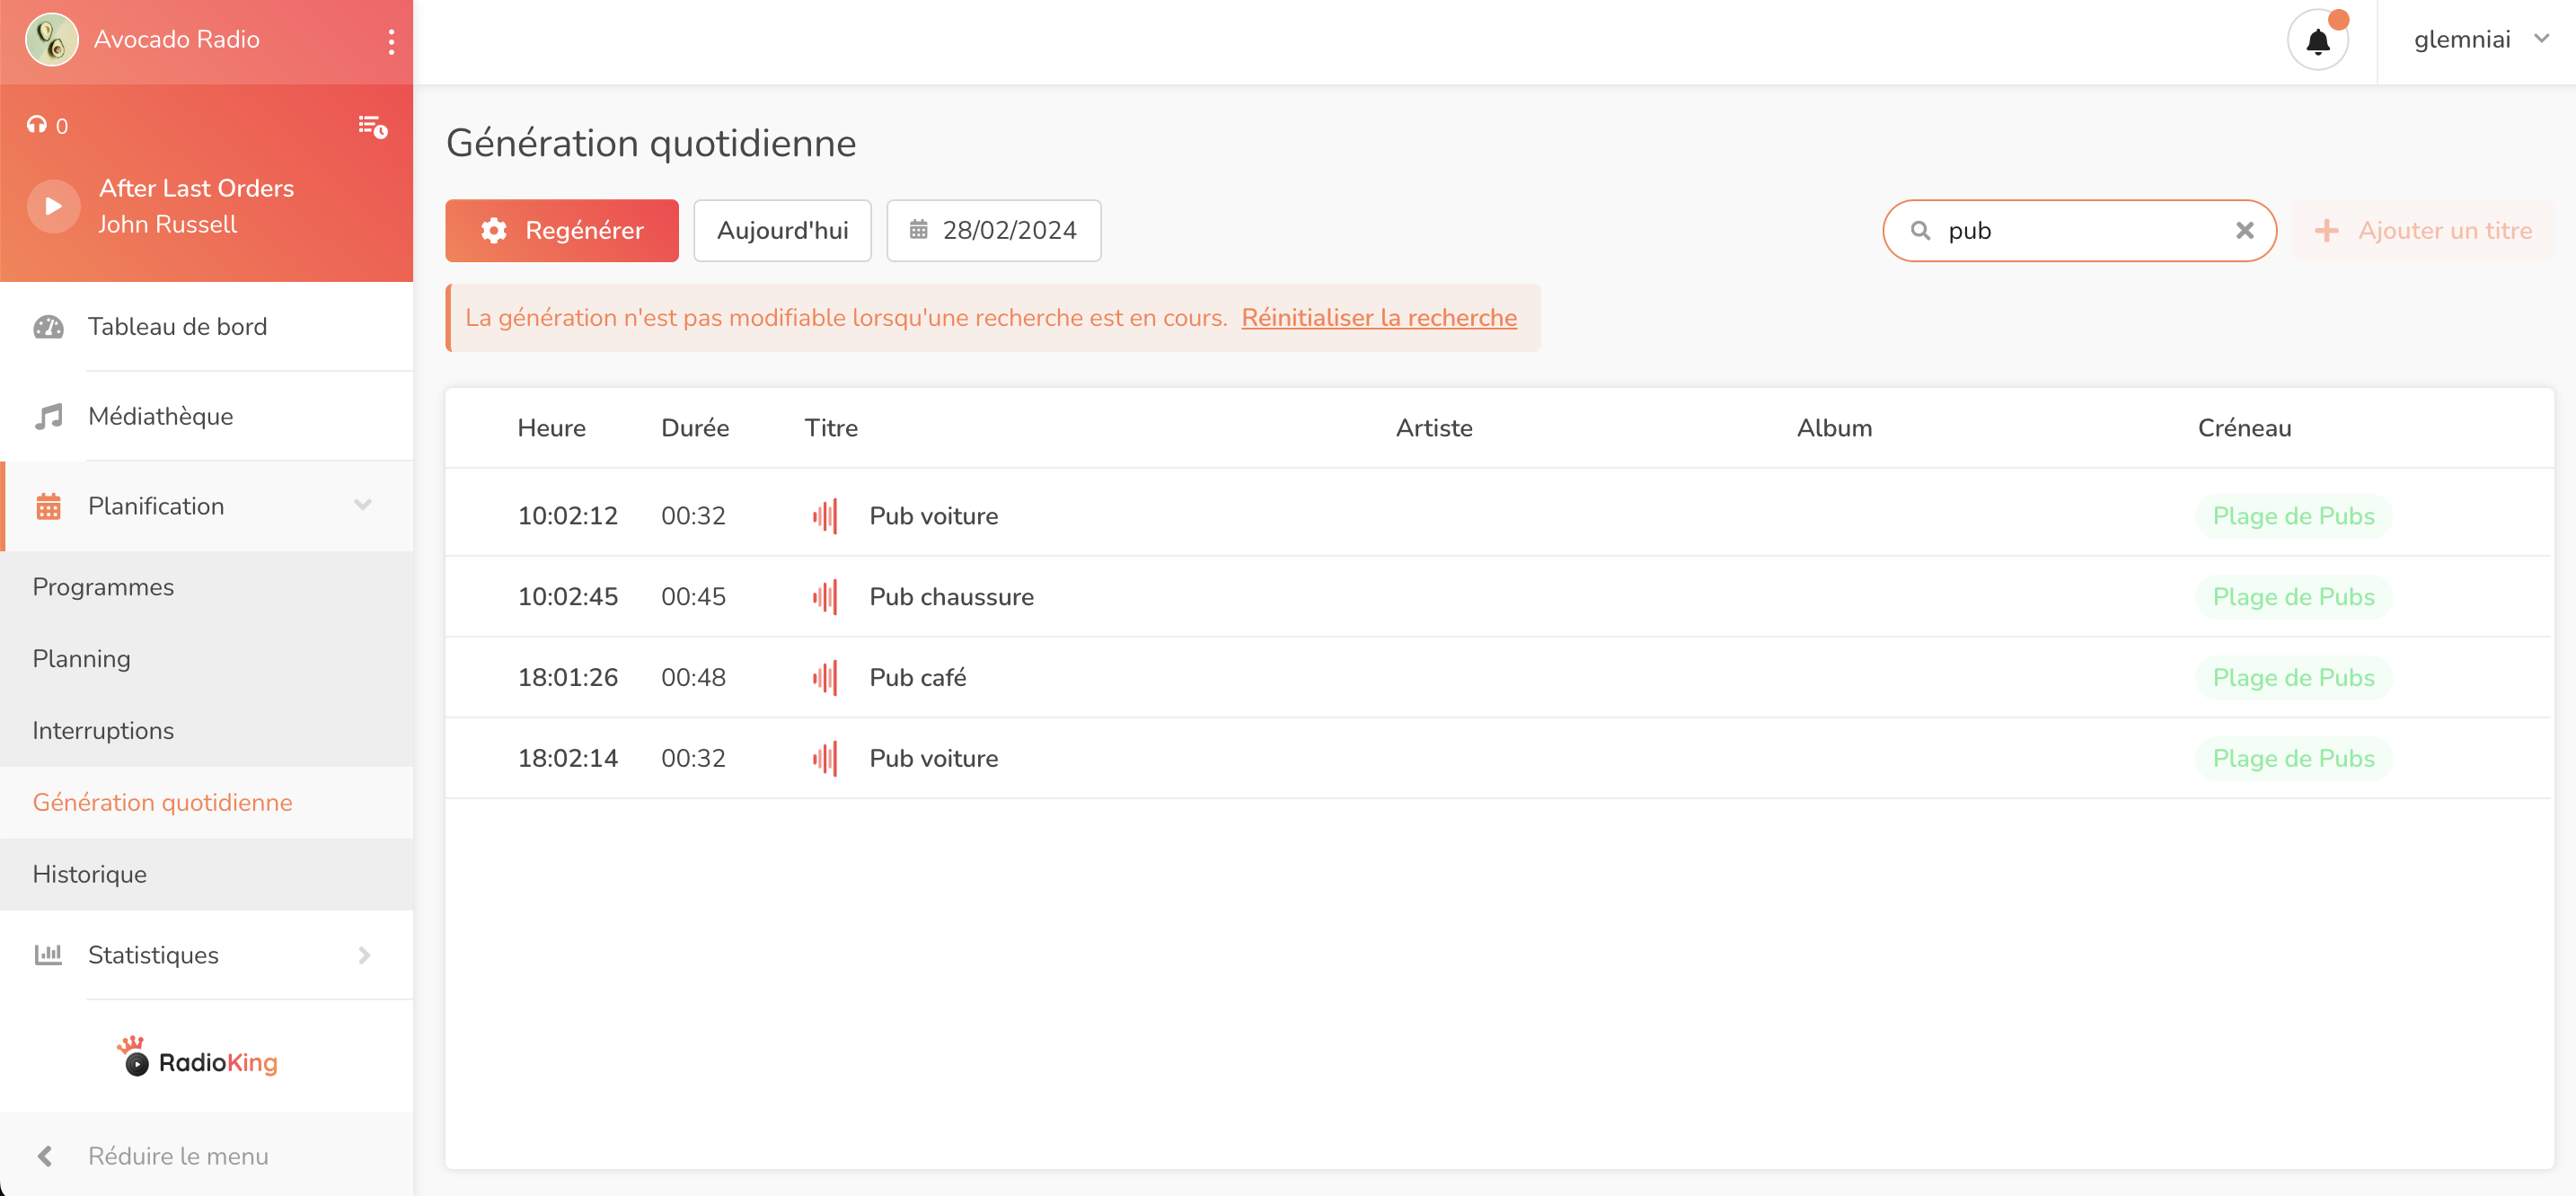Open the three-dot station menu
The width and height of the screenshot is (2576, 1196).
391,41
